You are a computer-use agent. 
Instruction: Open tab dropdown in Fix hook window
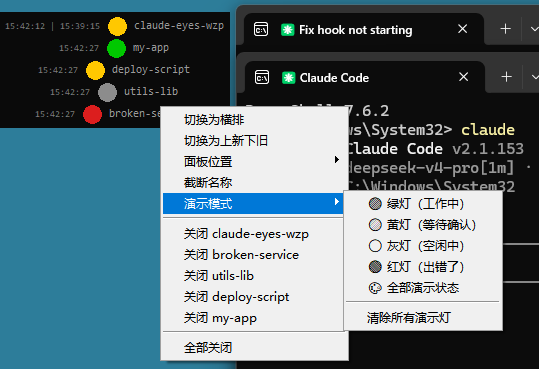tap(534, 29)
